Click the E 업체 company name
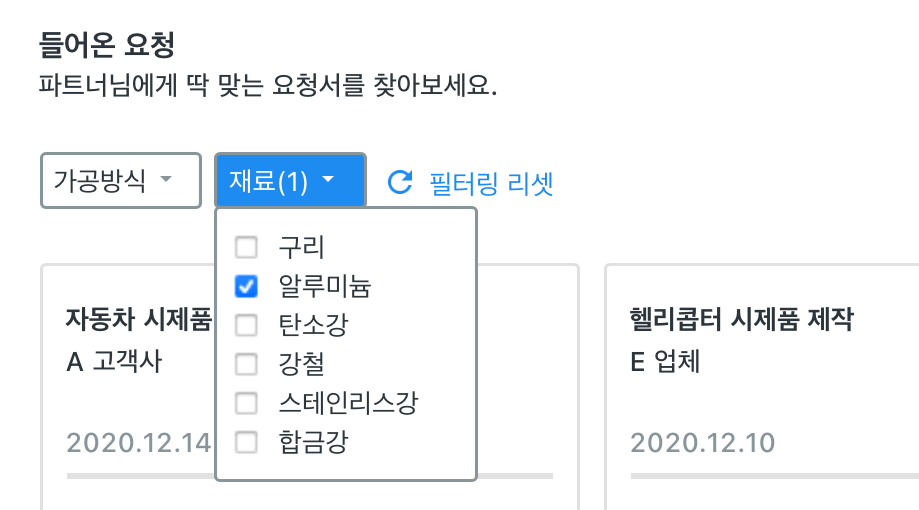The width and height of the screenshot is (919, 510). click(665, 361)
